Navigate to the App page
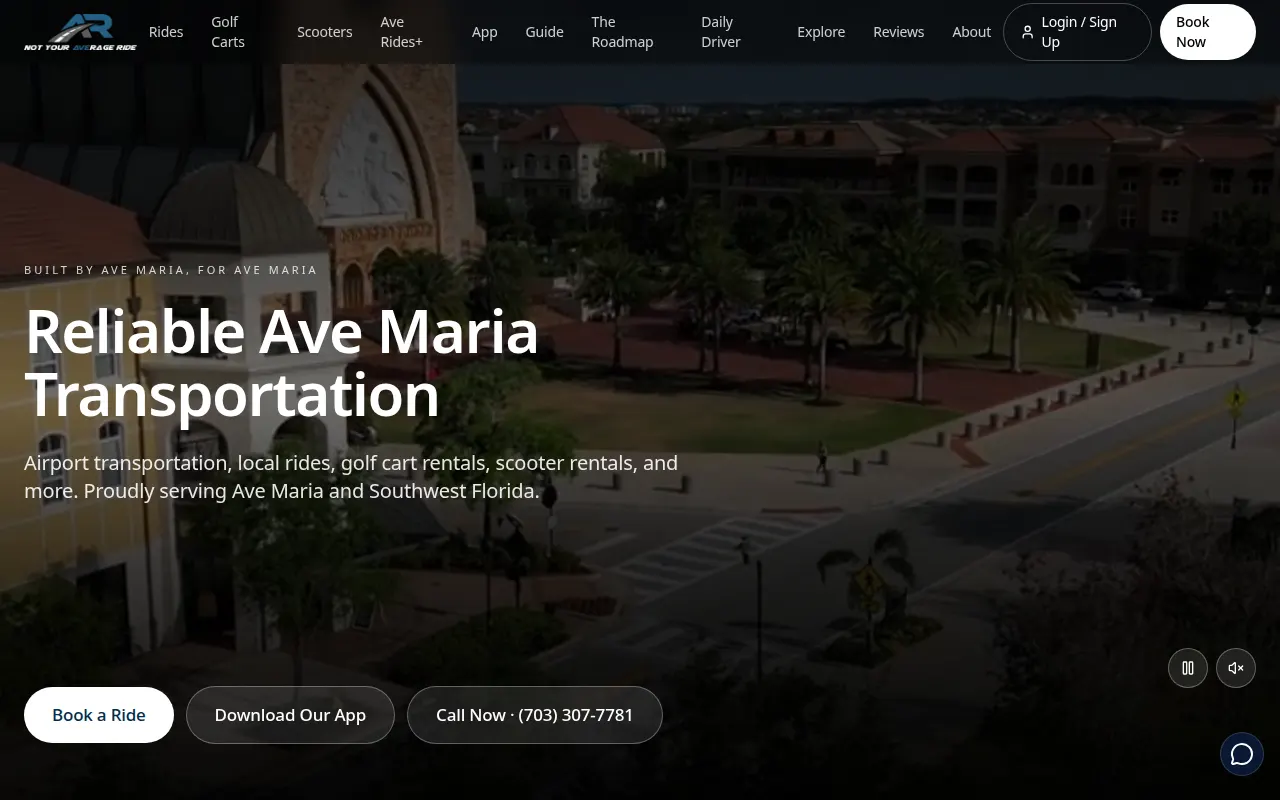The image size is (1280, 800). coord(485,32)
